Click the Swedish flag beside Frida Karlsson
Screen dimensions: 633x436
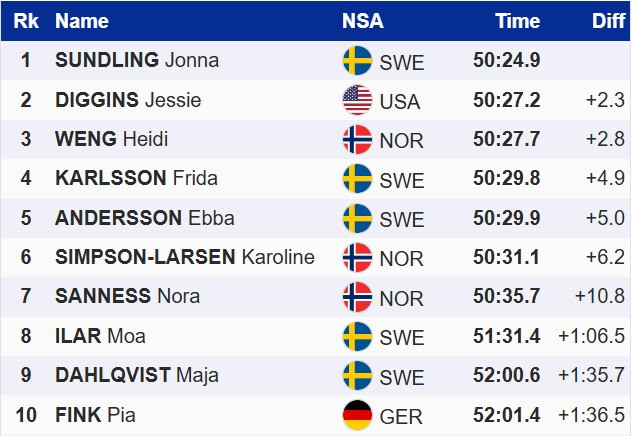coord(357,179)
